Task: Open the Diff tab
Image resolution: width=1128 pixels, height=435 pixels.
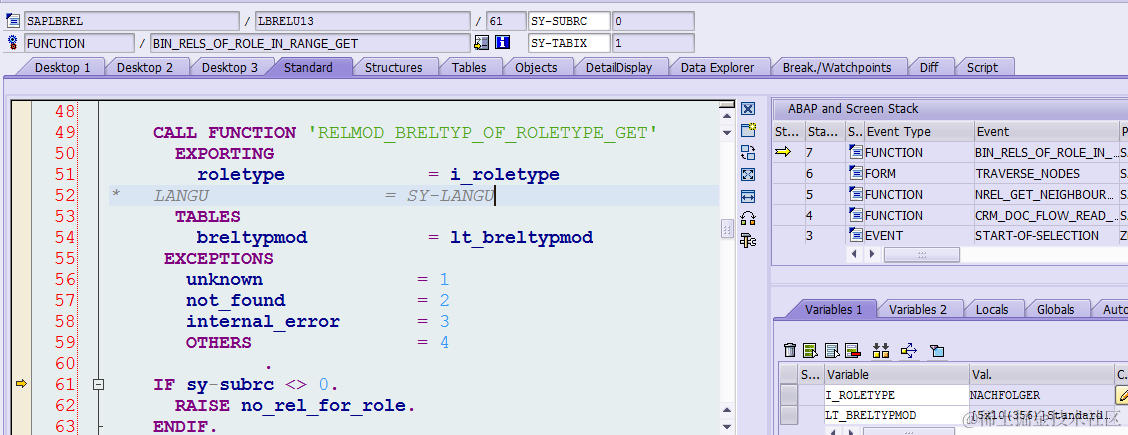Action: [929, 68]
